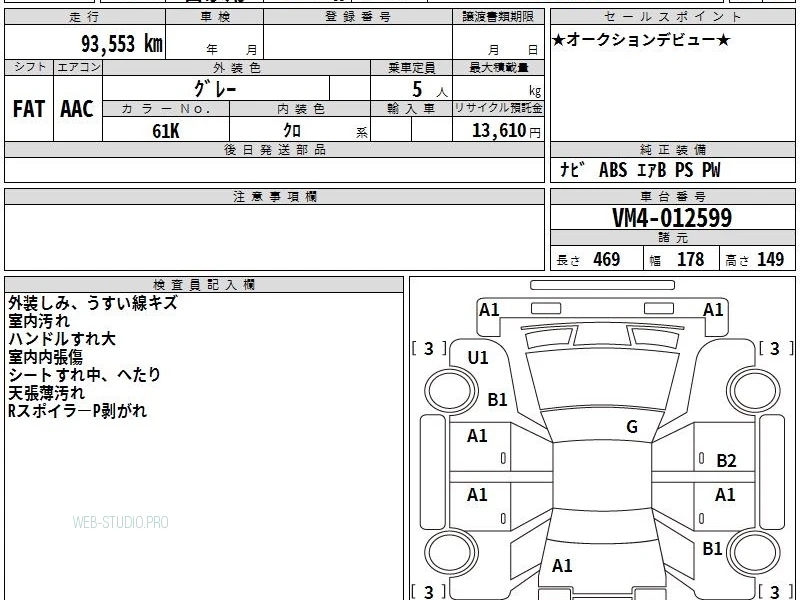Click the 注意事項欄 section header
This screenshot has width=800, height=600.
click(274, 196)
